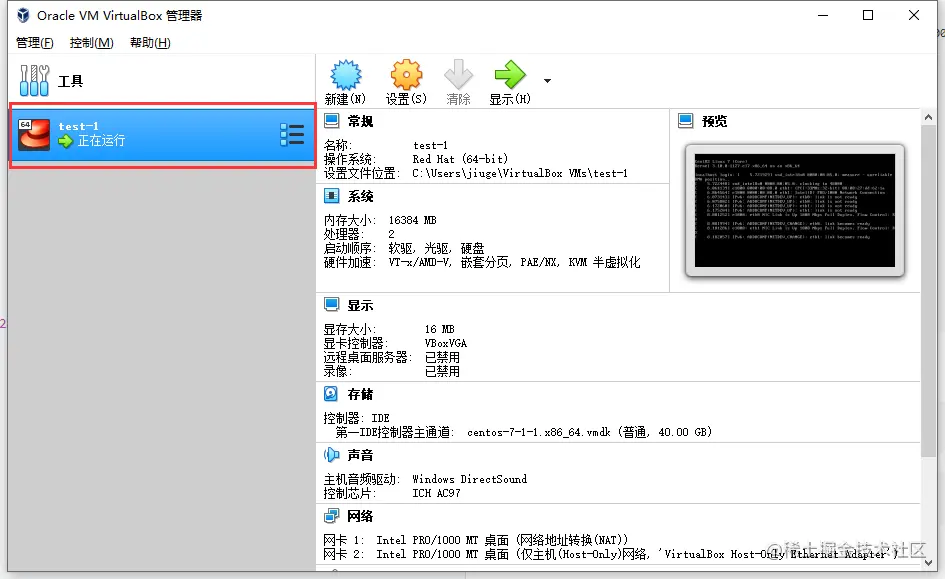The image size is (945, 579).
Task: Open the 声音 section heading link
Action: point(360,455)
